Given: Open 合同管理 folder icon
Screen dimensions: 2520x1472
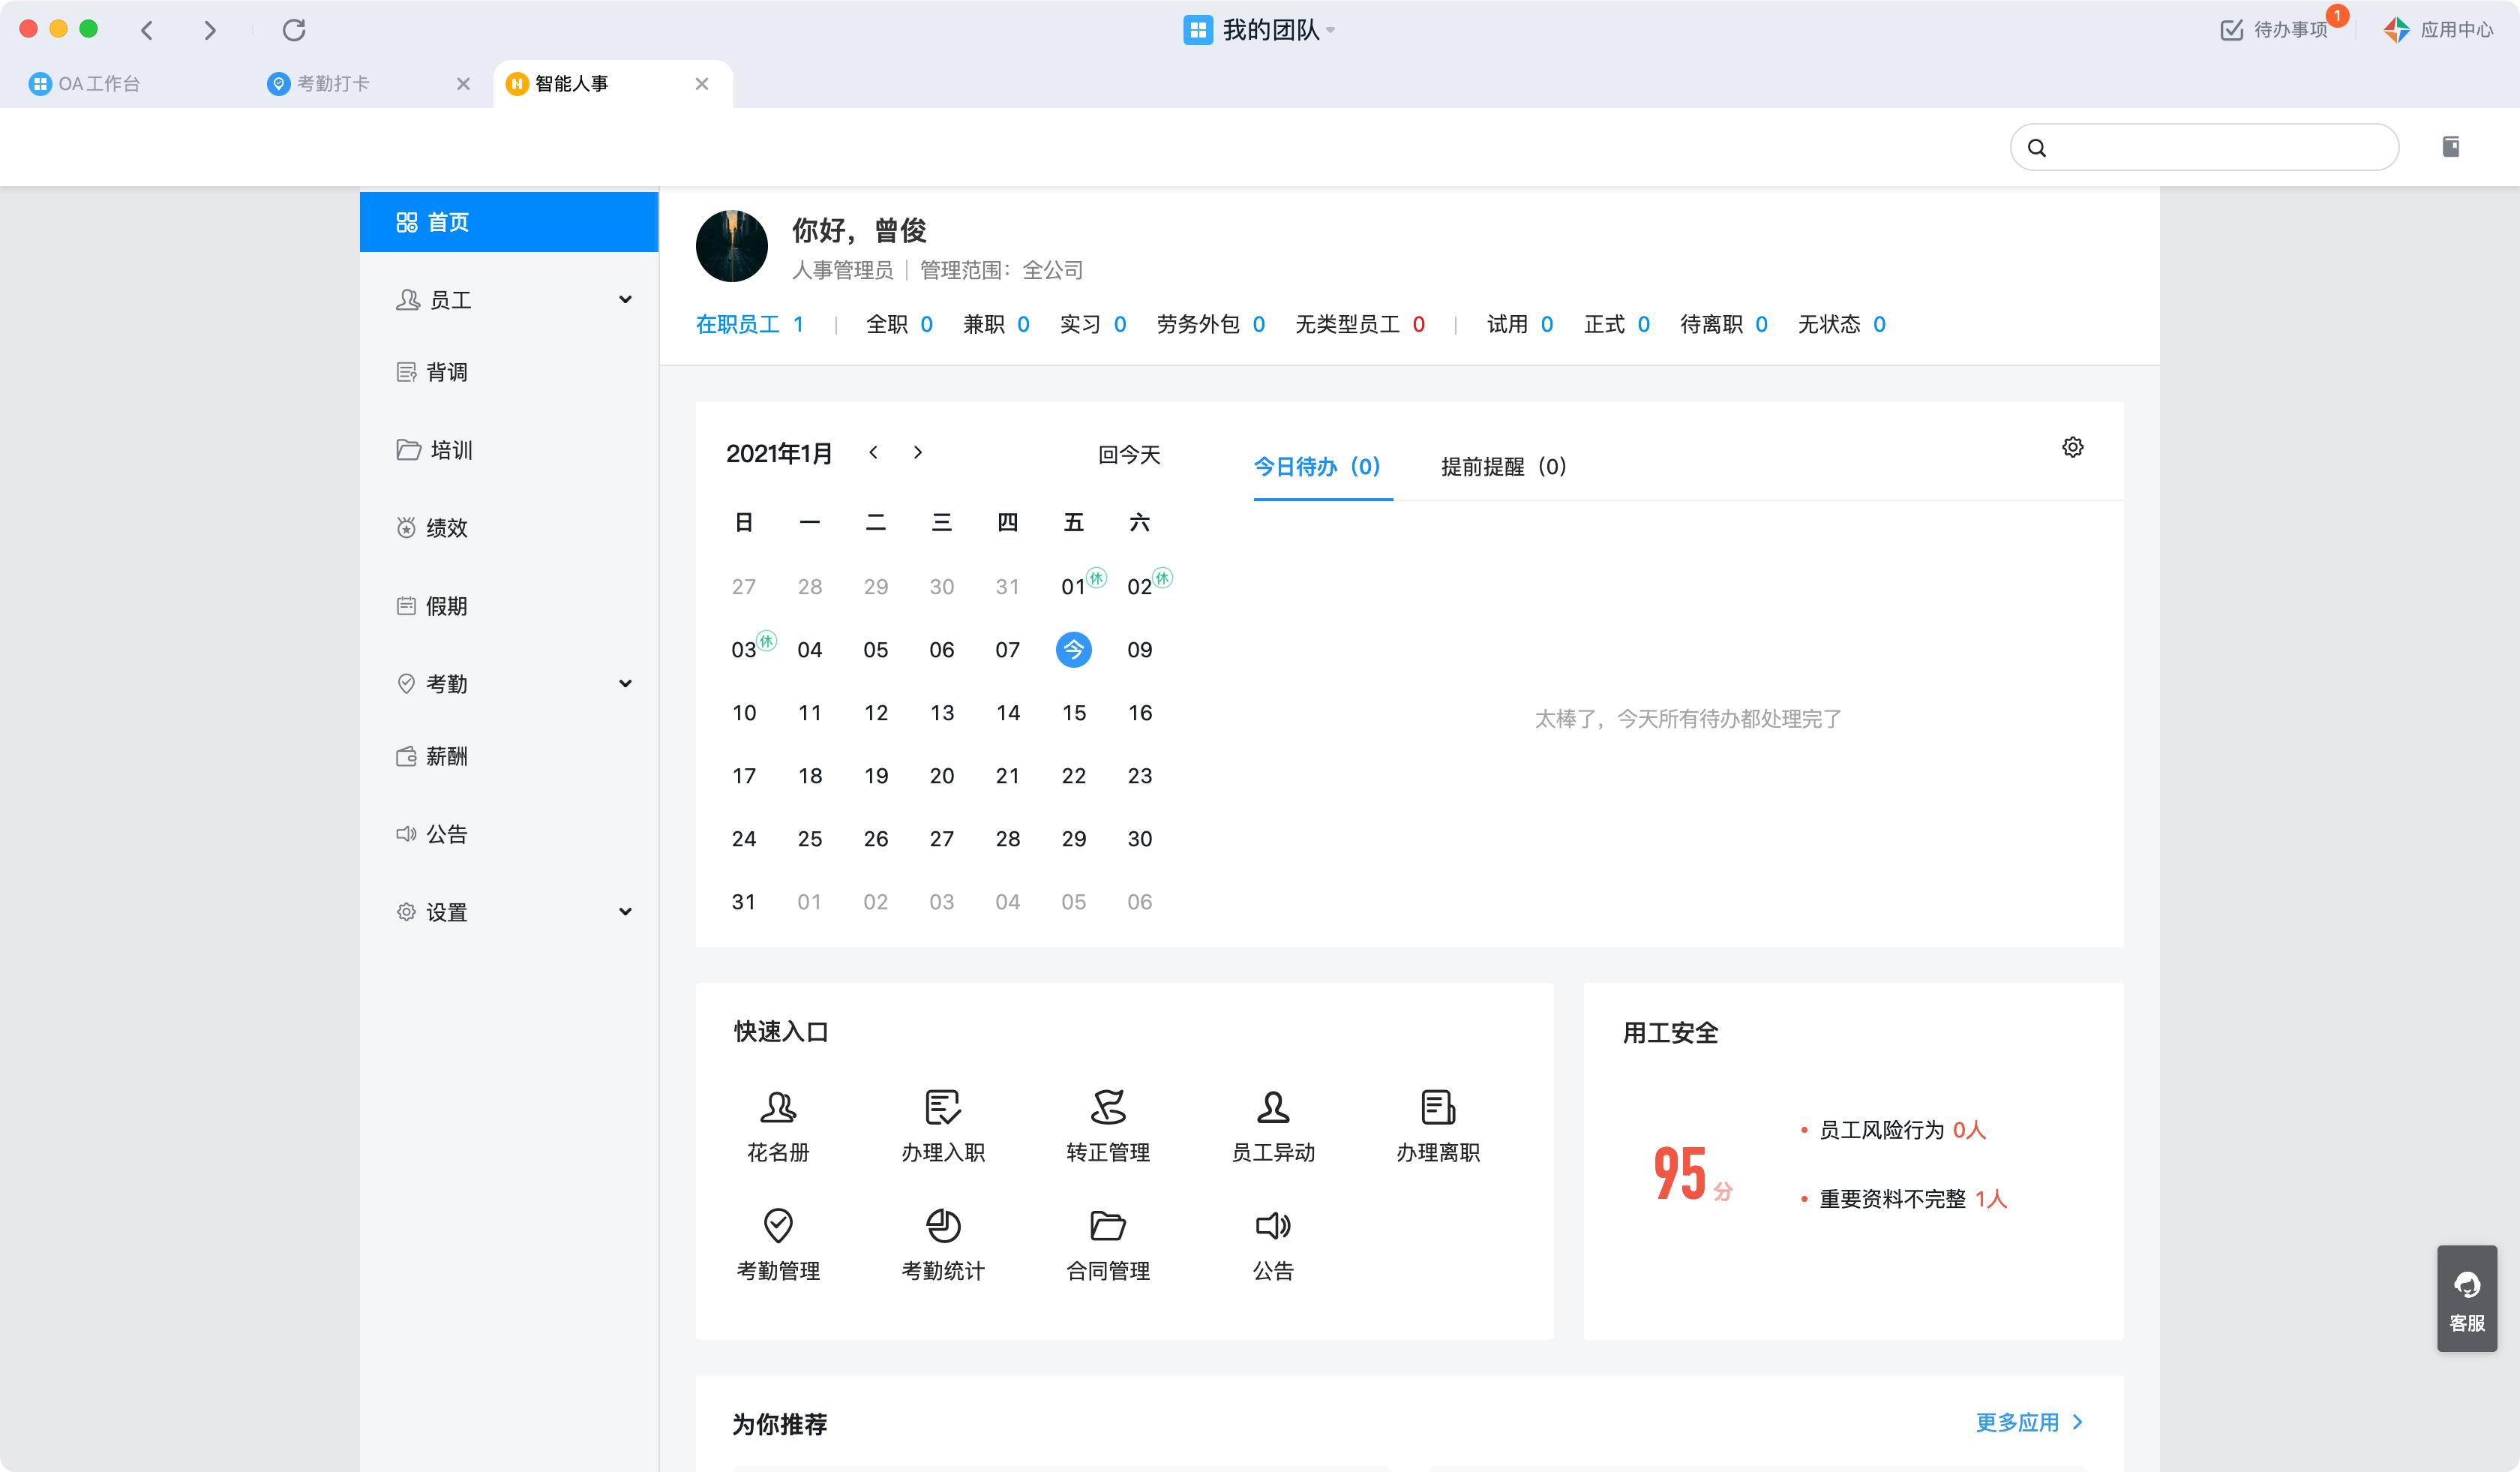Looking at the screenshot, I should [x=1107, y=1226].
